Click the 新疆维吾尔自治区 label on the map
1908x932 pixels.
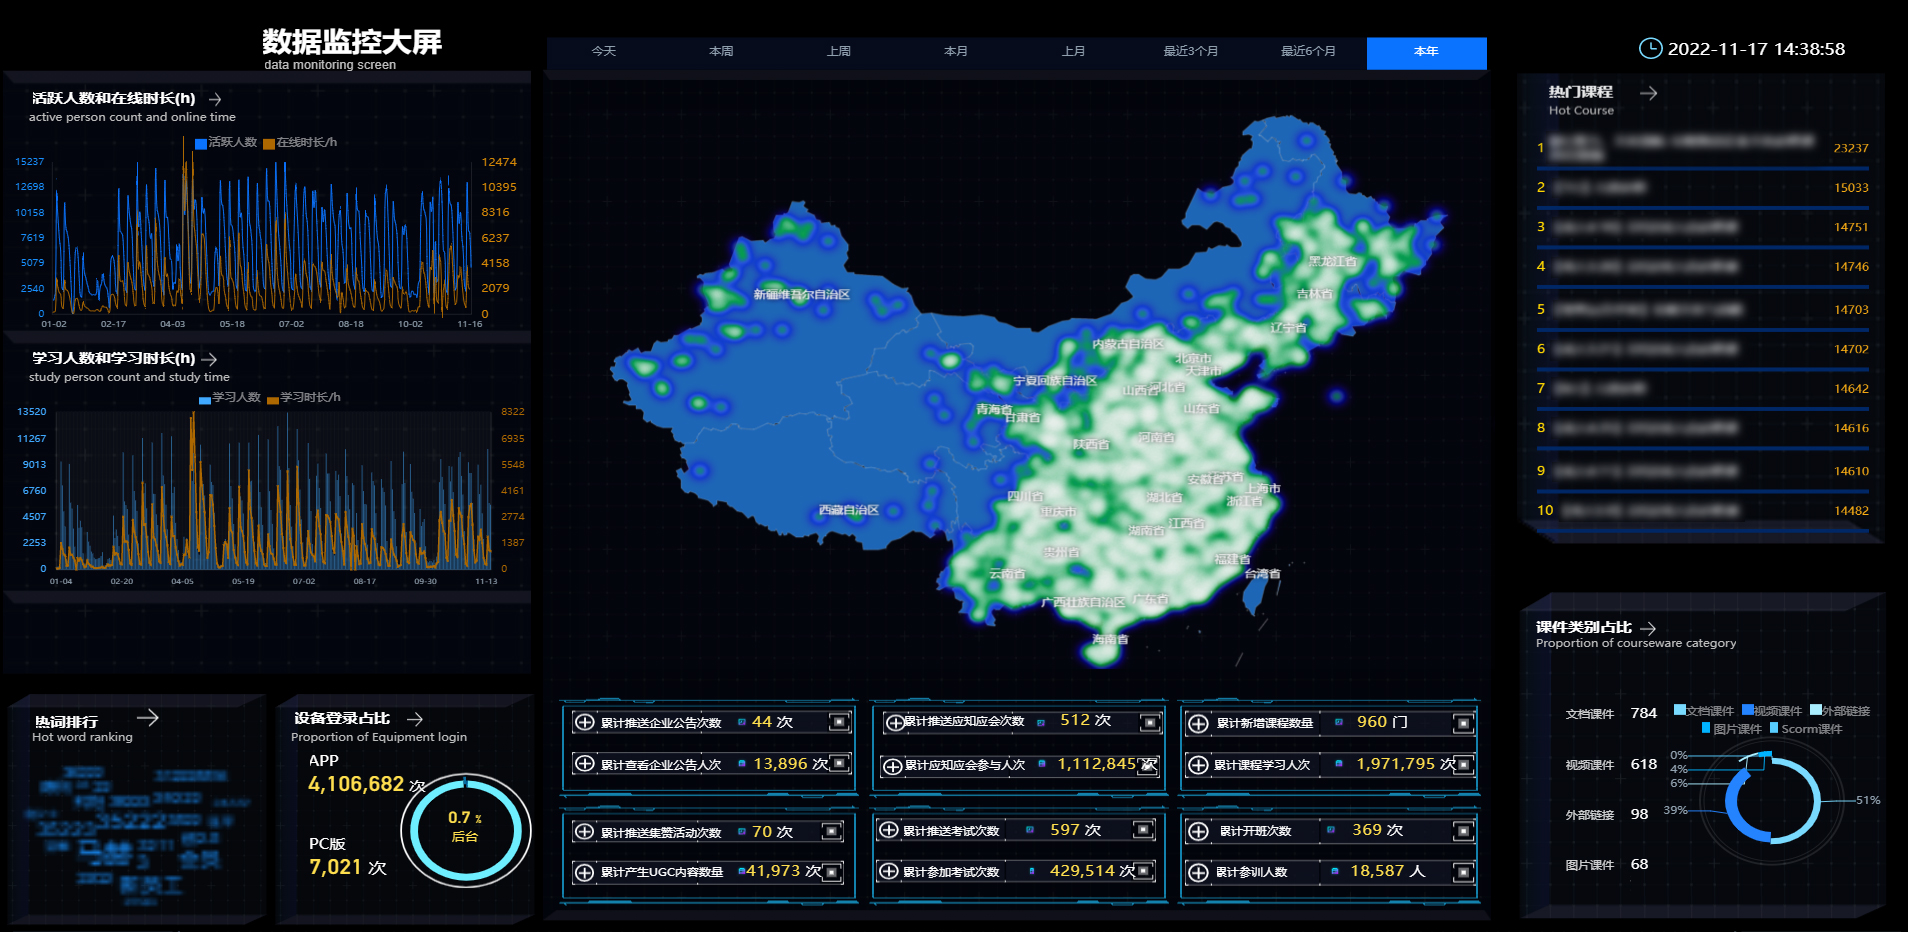coord(801,295)
